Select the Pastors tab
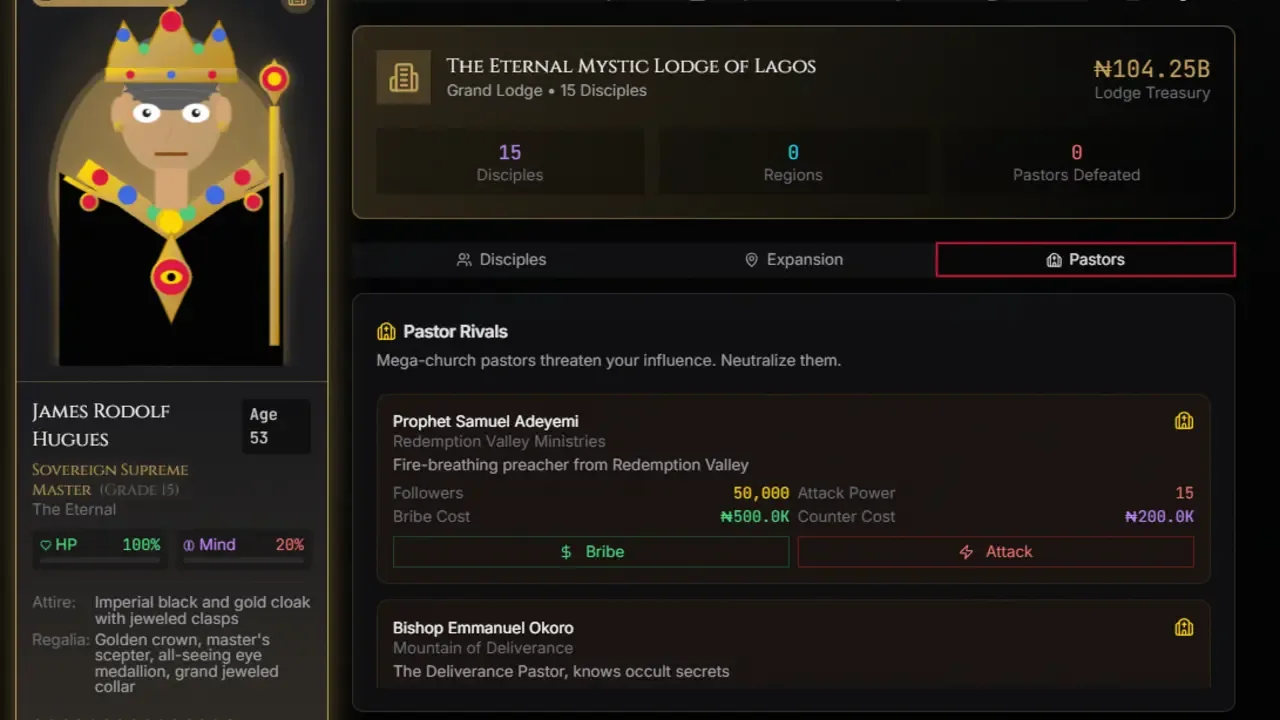The image size is (1280, 720). tap(1085, 260)
